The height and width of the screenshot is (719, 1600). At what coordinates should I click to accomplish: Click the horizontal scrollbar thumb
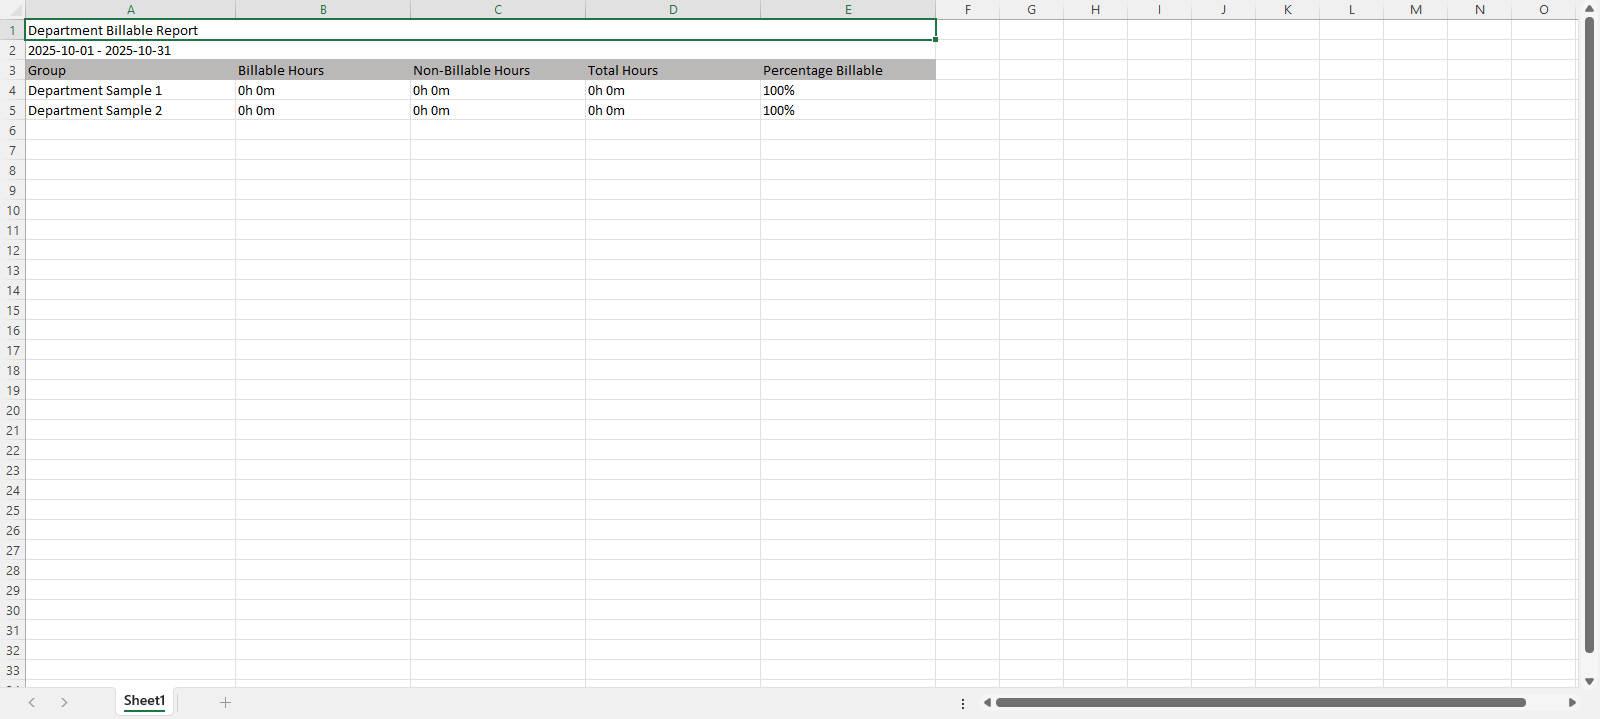coord(1260,702)
